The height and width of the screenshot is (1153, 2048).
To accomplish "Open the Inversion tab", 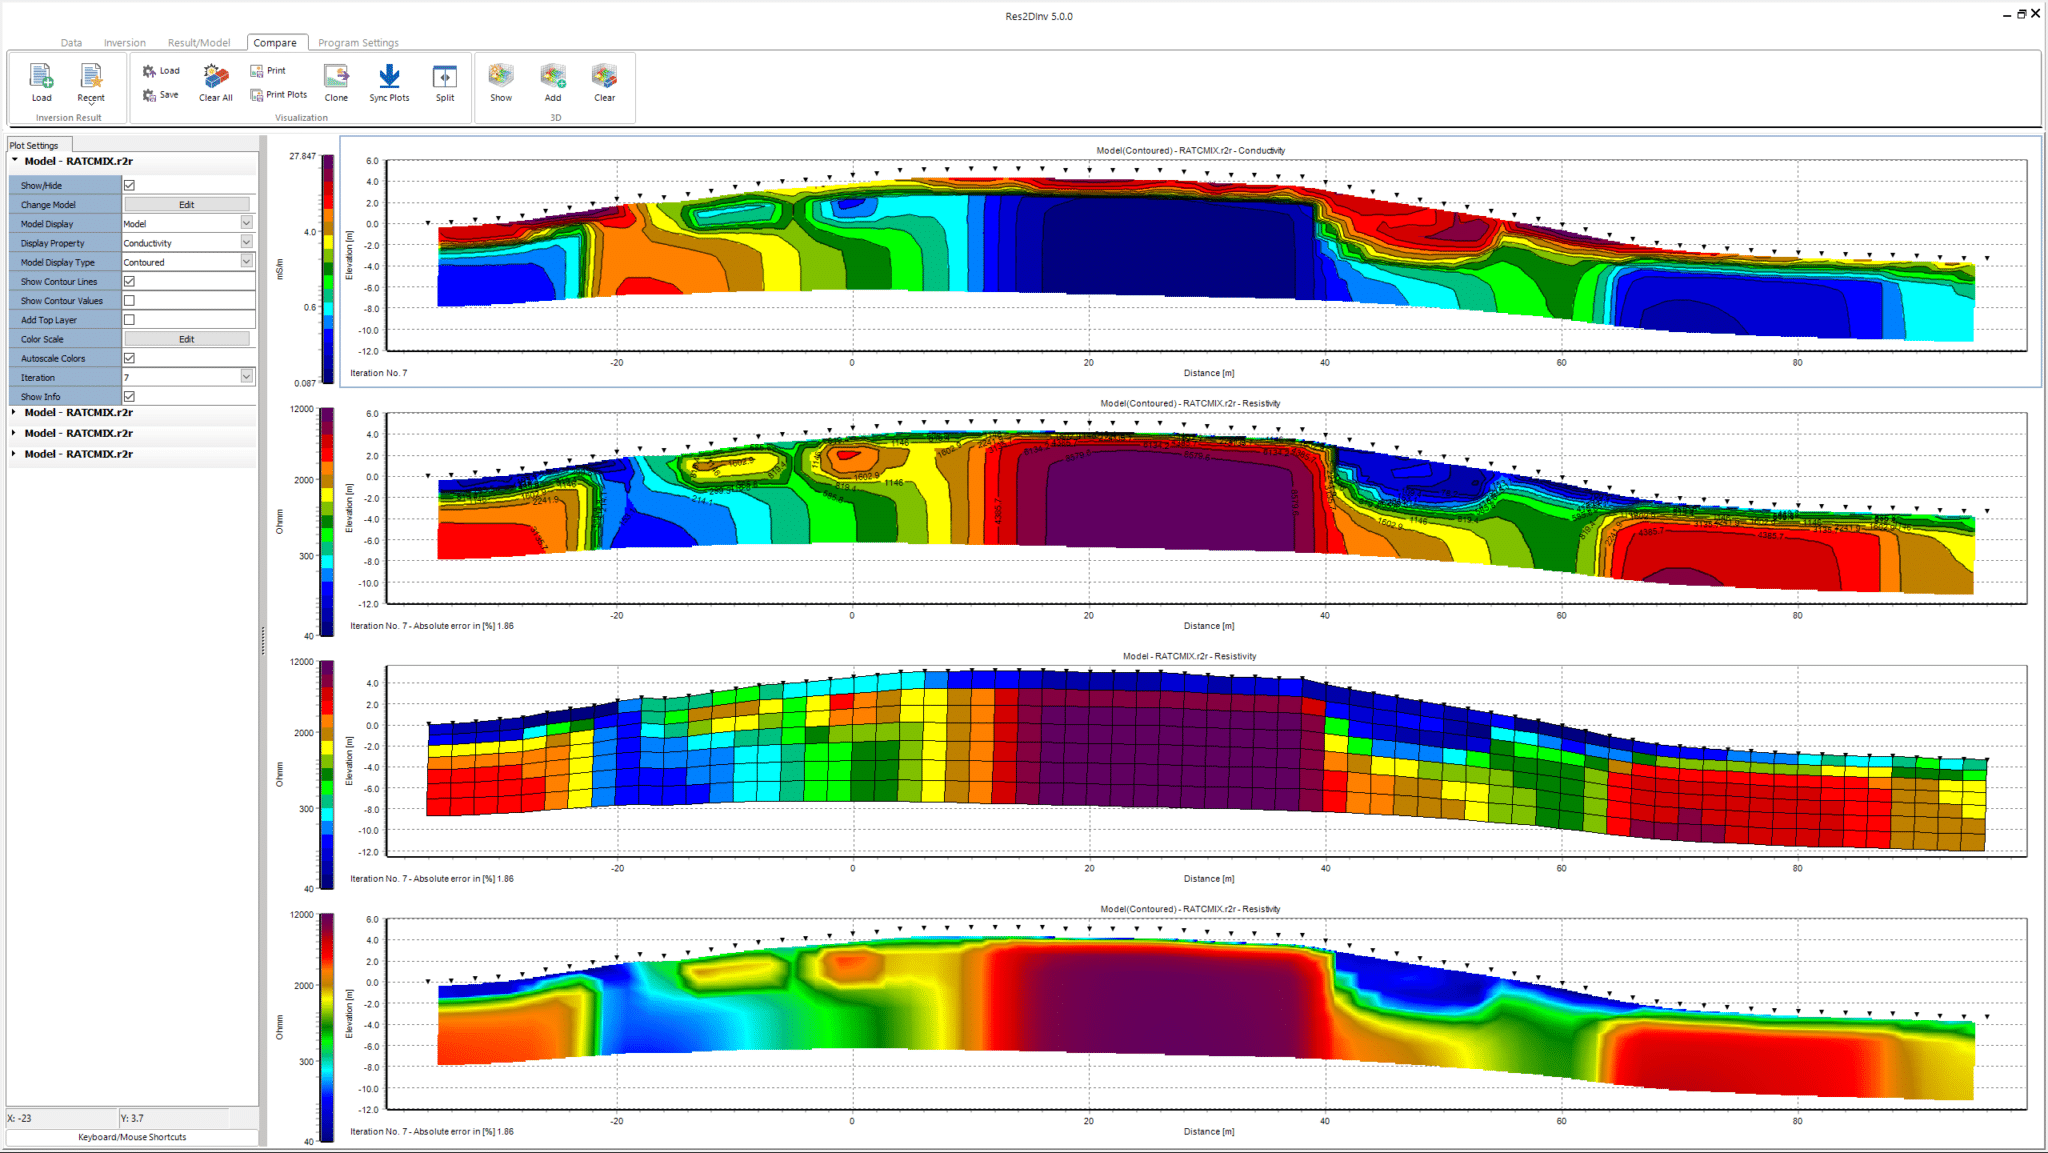I will pos(124,42).
